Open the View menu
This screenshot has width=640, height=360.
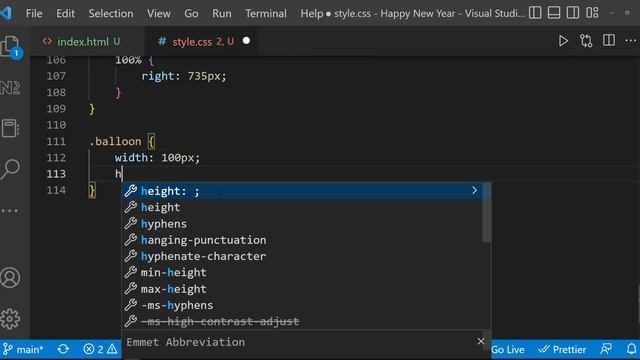click(x=159, y=13)
